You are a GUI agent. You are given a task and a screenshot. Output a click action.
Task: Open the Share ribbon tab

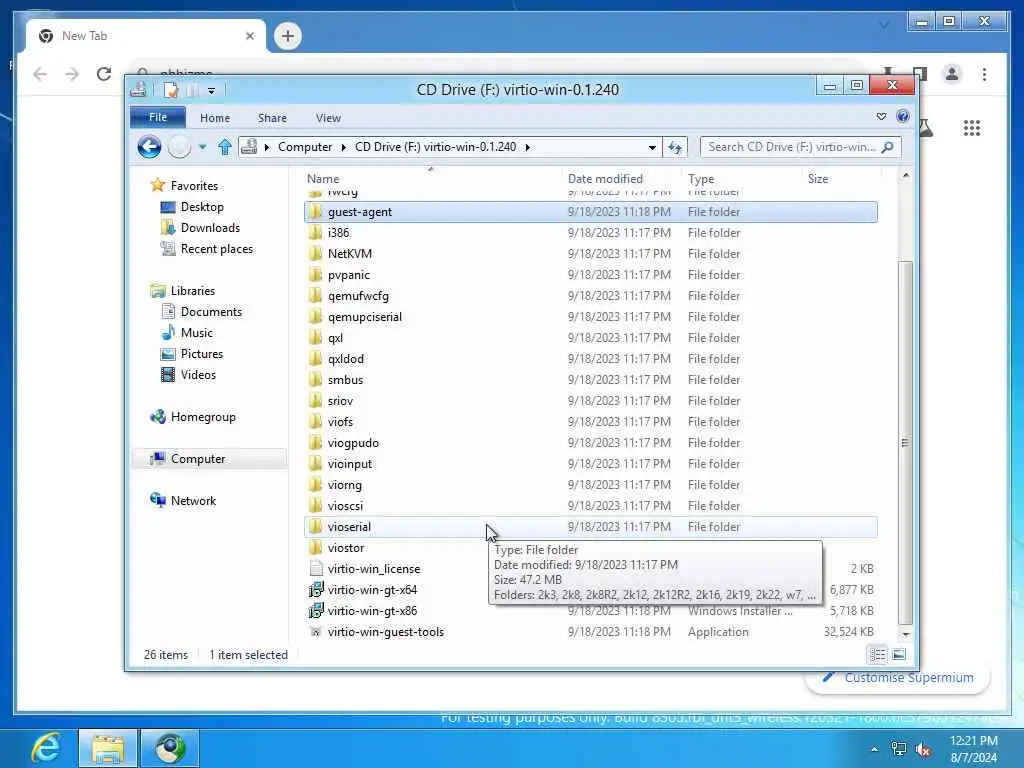[x=272, y=118]
